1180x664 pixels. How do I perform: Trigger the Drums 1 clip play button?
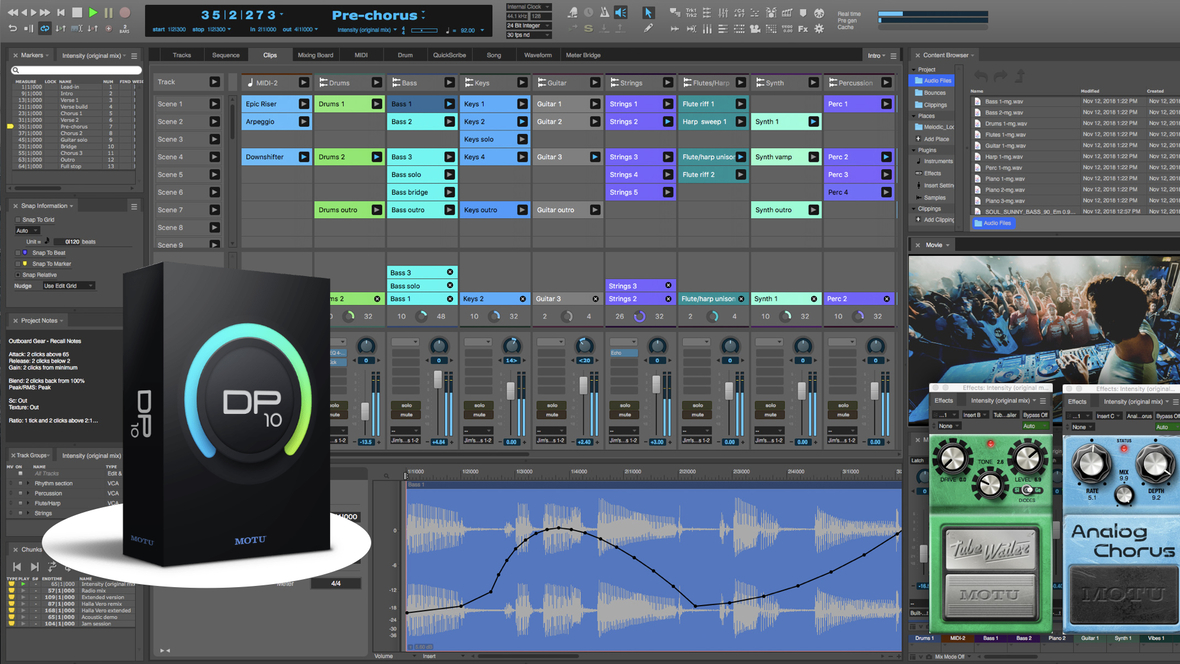point(376,104)
